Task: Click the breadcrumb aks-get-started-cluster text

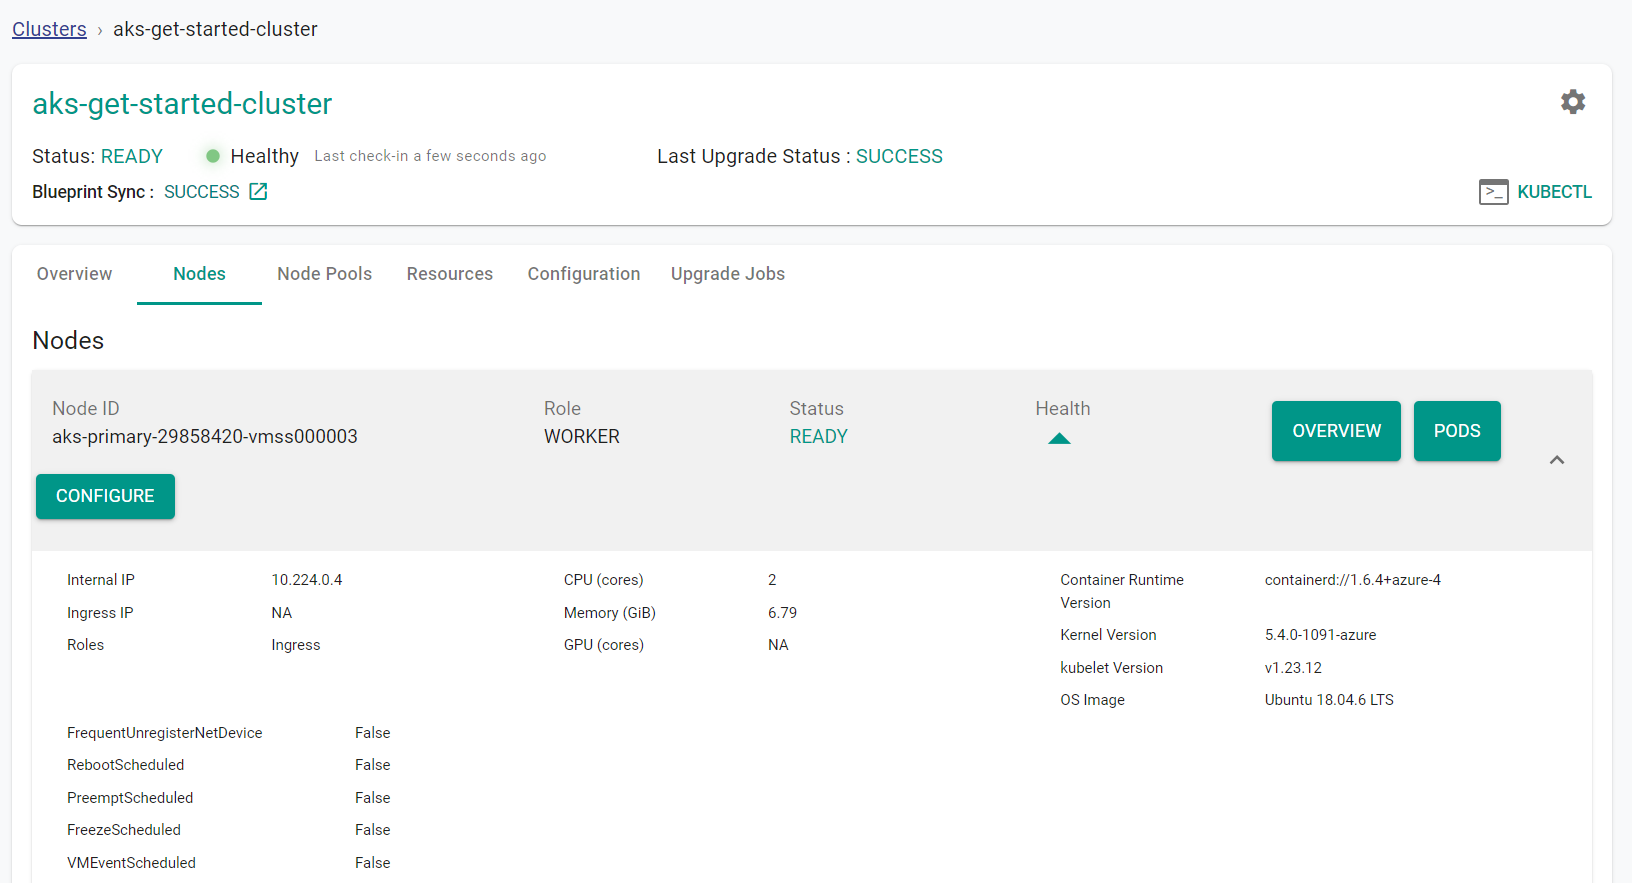Action: (215, 29)
